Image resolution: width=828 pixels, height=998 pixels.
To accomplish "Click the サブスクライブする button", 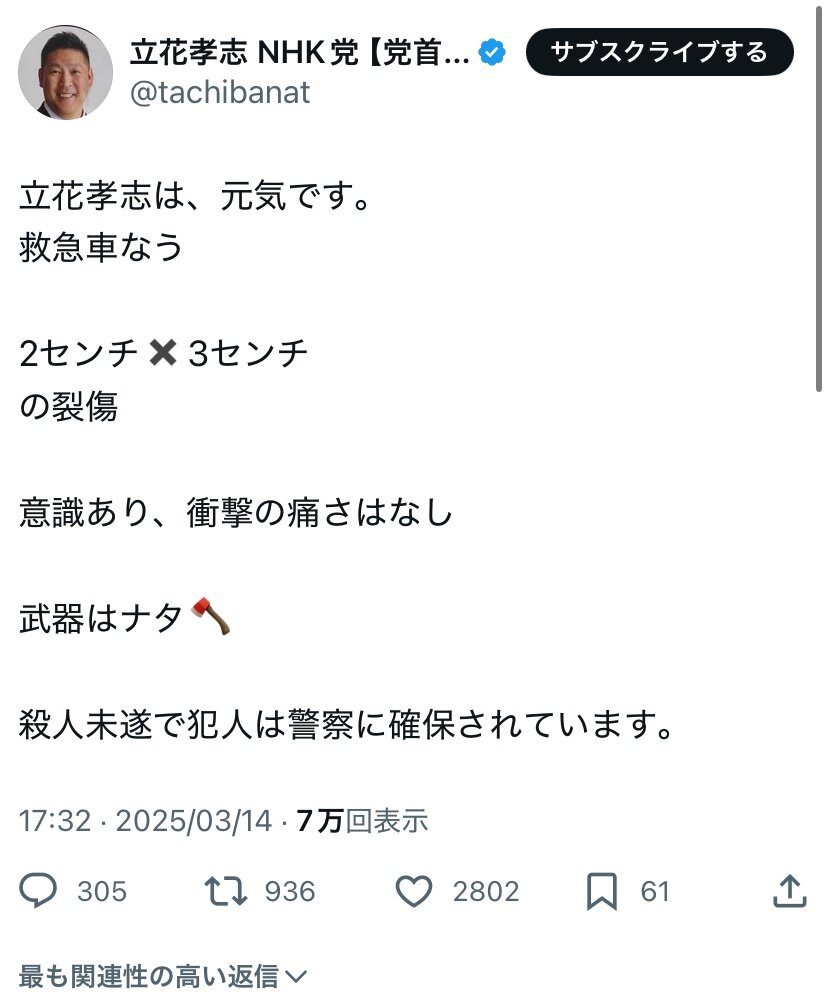I will pos(659,52).
